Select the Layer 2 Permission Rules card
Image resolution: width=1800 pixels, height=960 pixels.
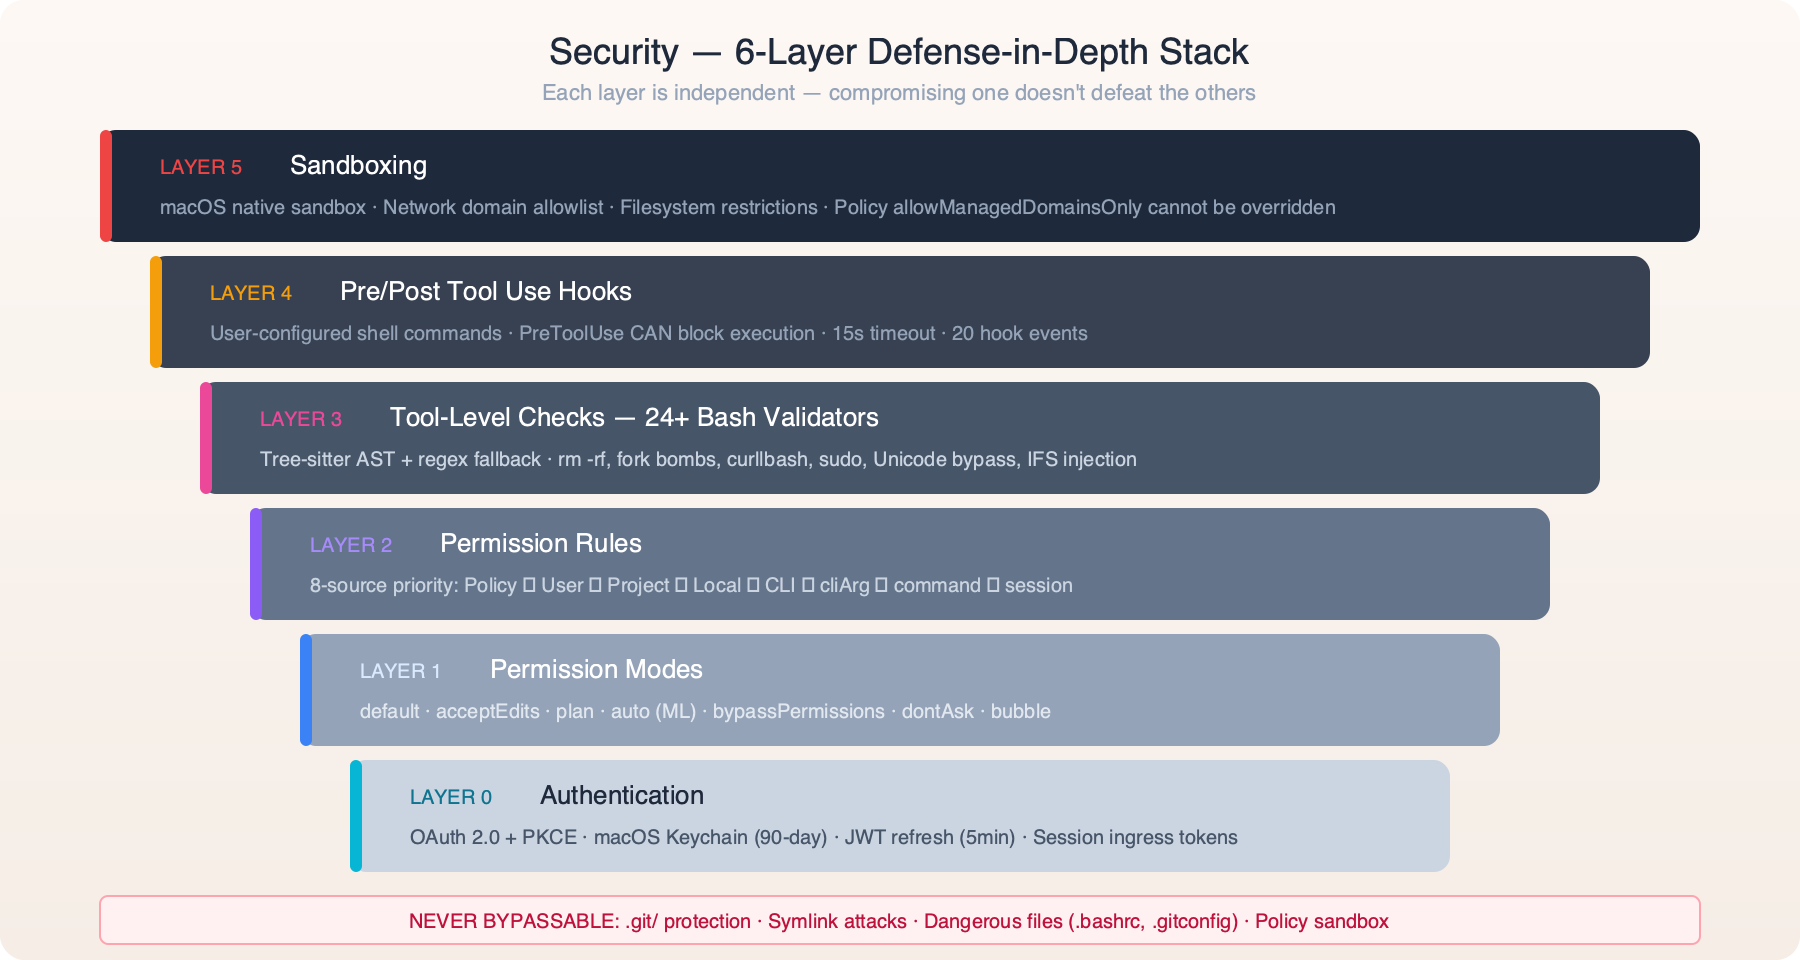point(900,563)
